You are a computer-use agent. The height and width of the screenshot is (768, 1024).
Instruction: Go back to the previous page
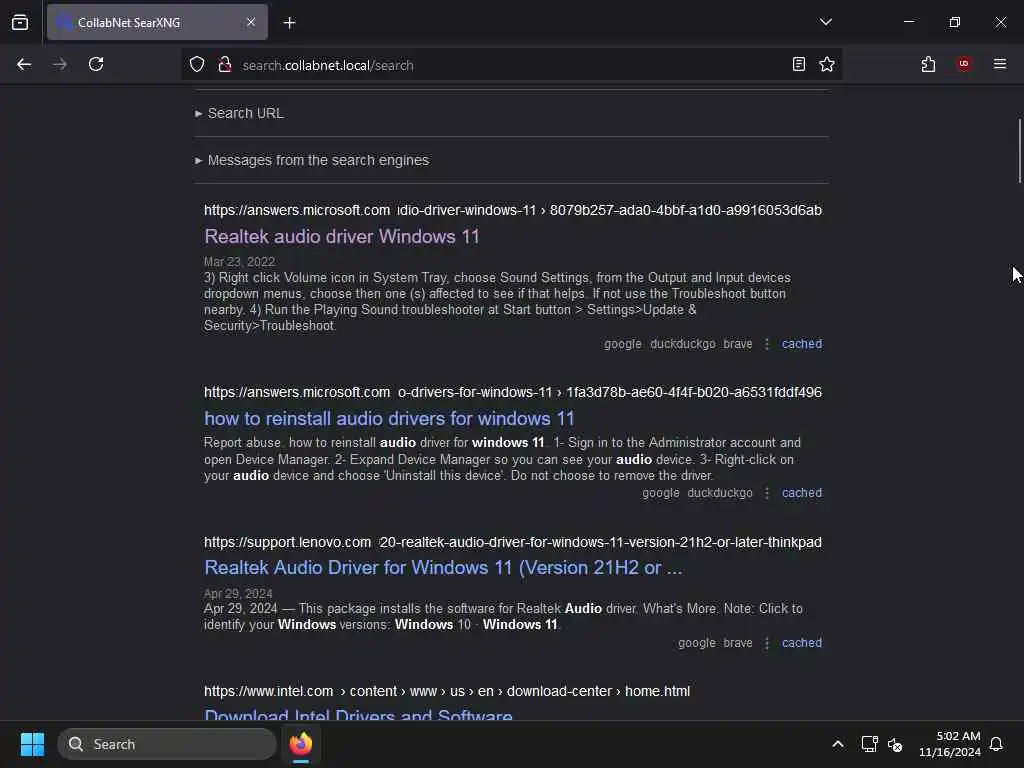pos(24,64)
